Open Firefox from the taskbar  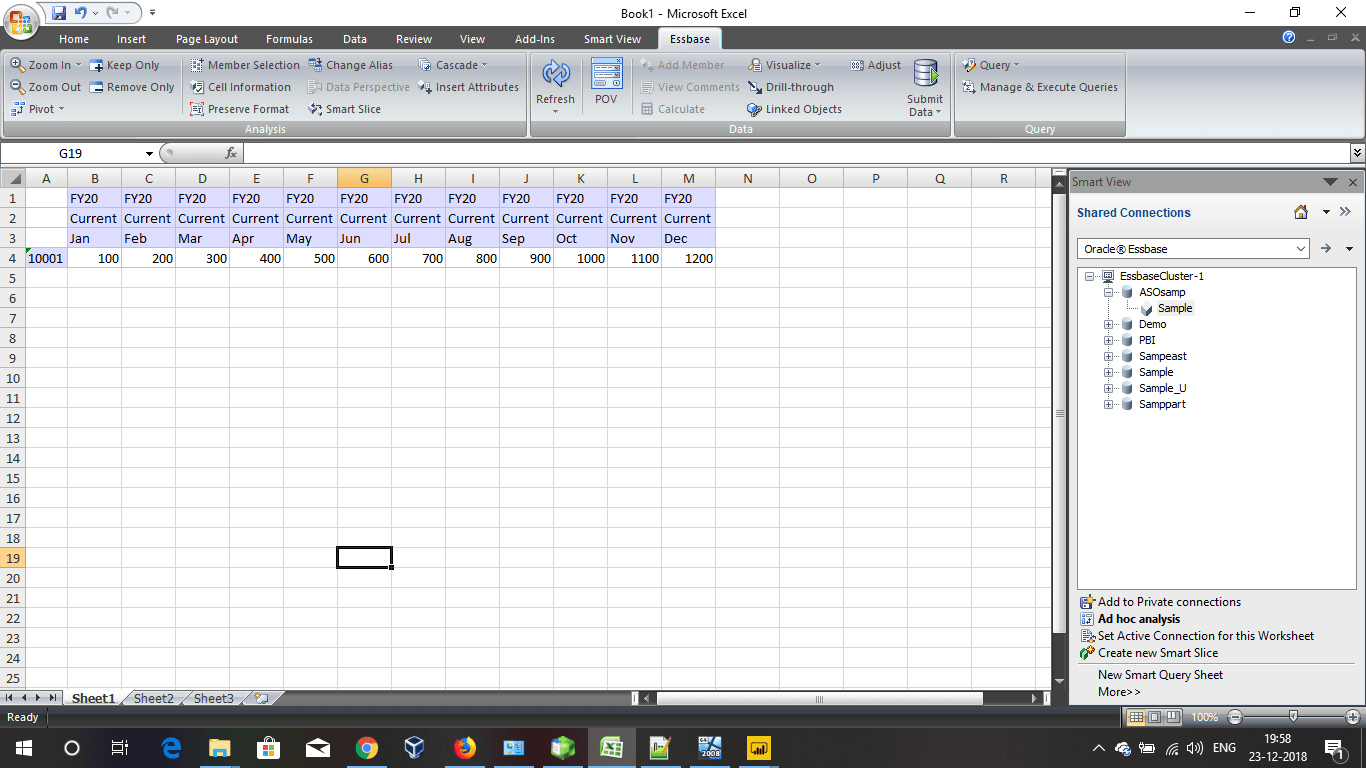[463, 748]
